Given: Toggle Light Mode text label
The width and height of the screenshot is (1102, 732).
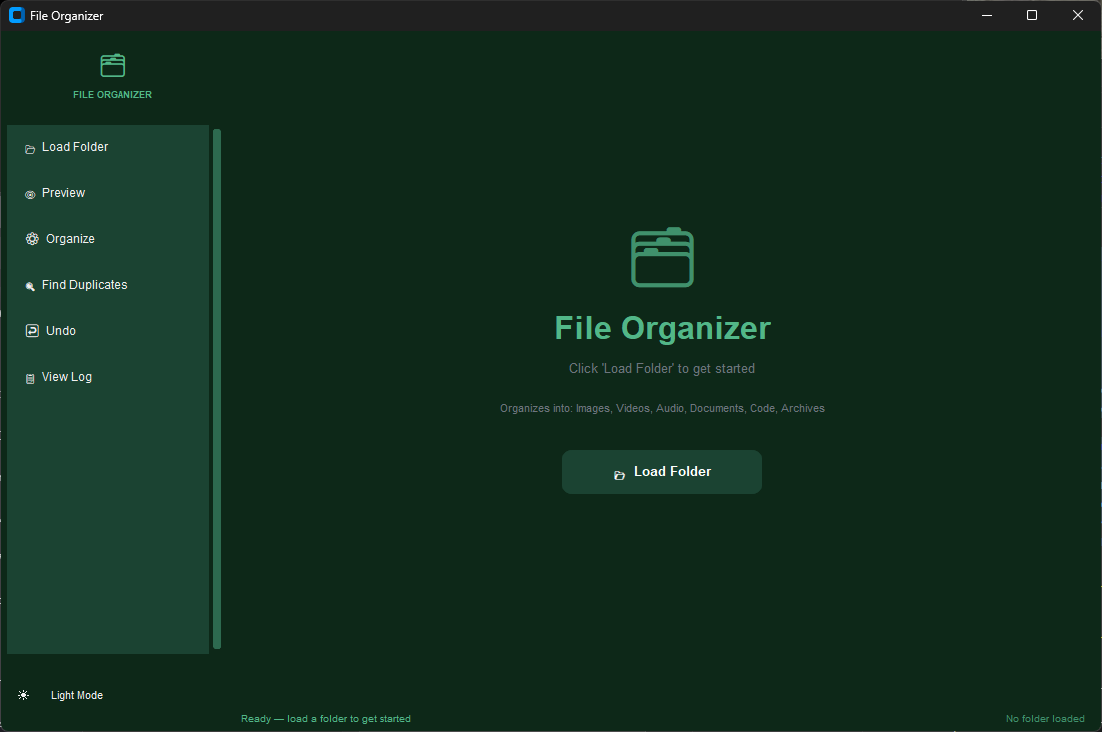Looking at the screenshot, I should point(77,695).
